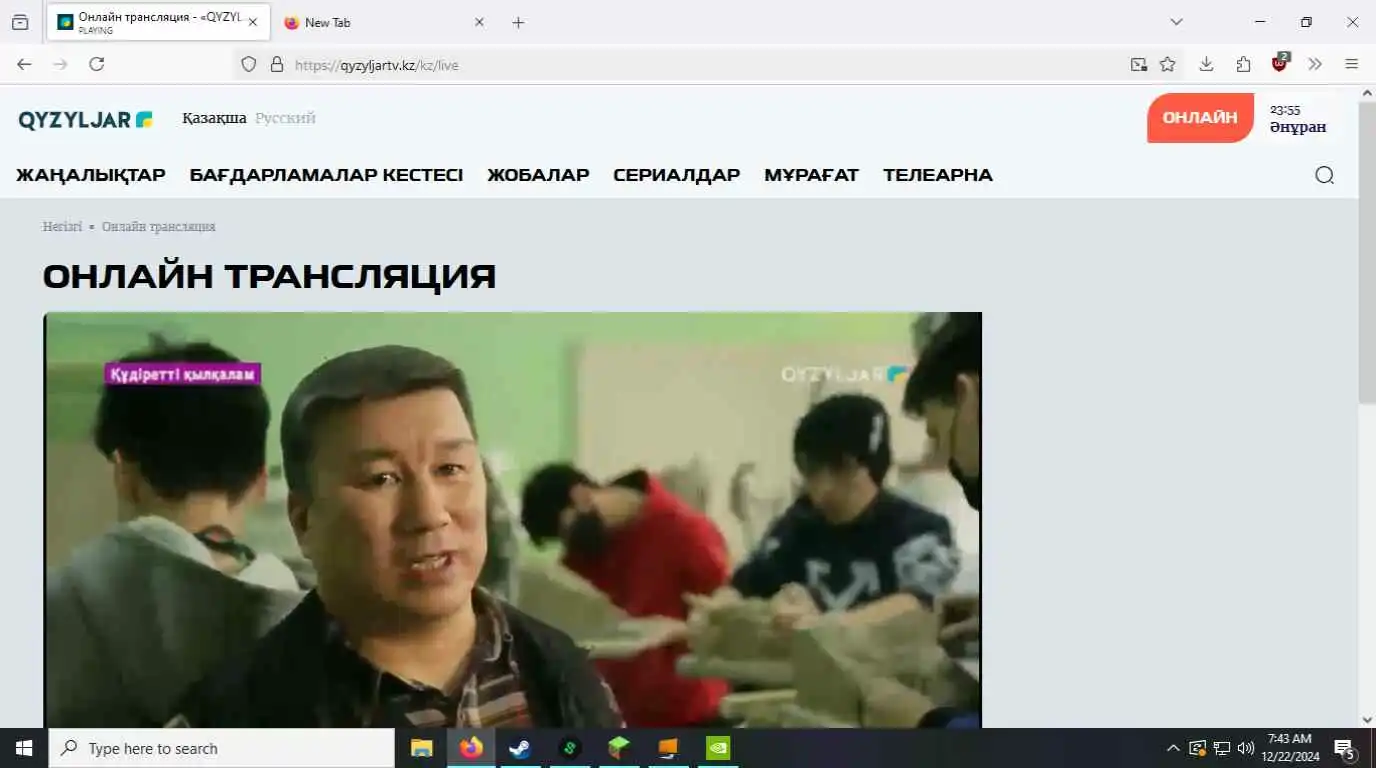Open uBlock Origin extension icon
This screenshot has width=1376, height=768.
[1280, 63]
